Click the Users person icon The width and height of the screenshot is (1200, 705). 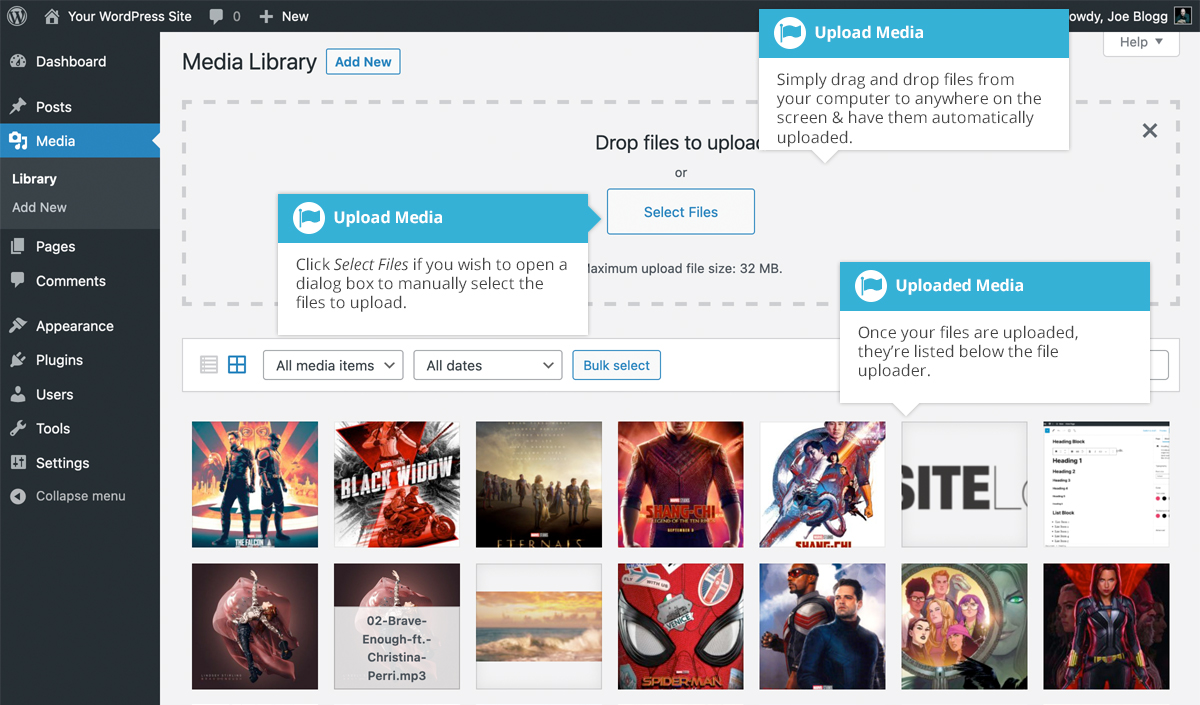(18, 394)
